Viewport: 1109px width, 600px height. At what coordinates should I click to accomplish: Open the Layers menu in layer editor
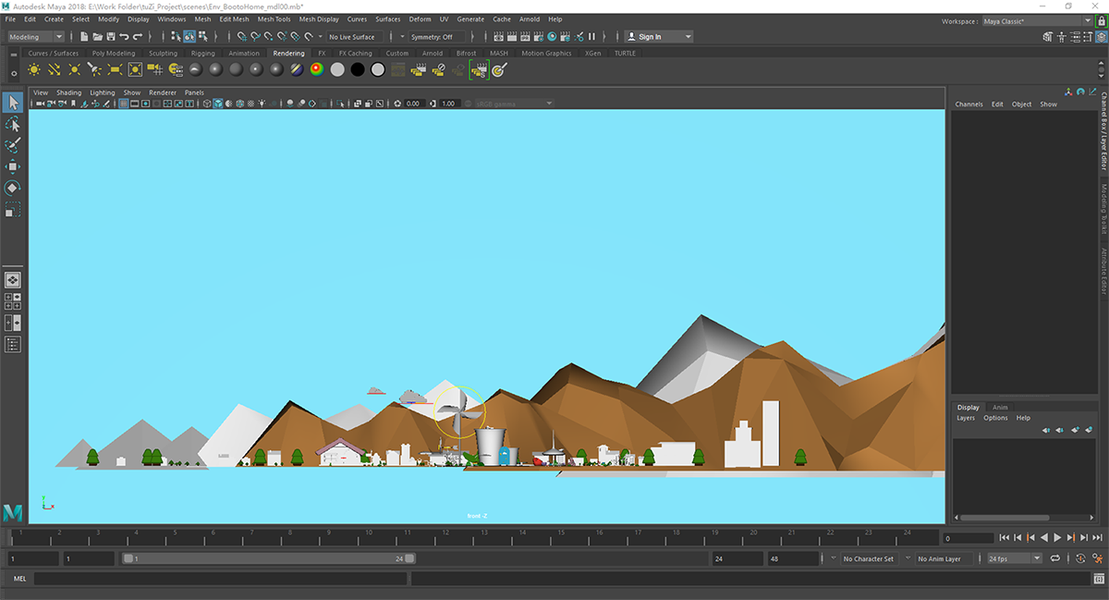pos(965,418)
